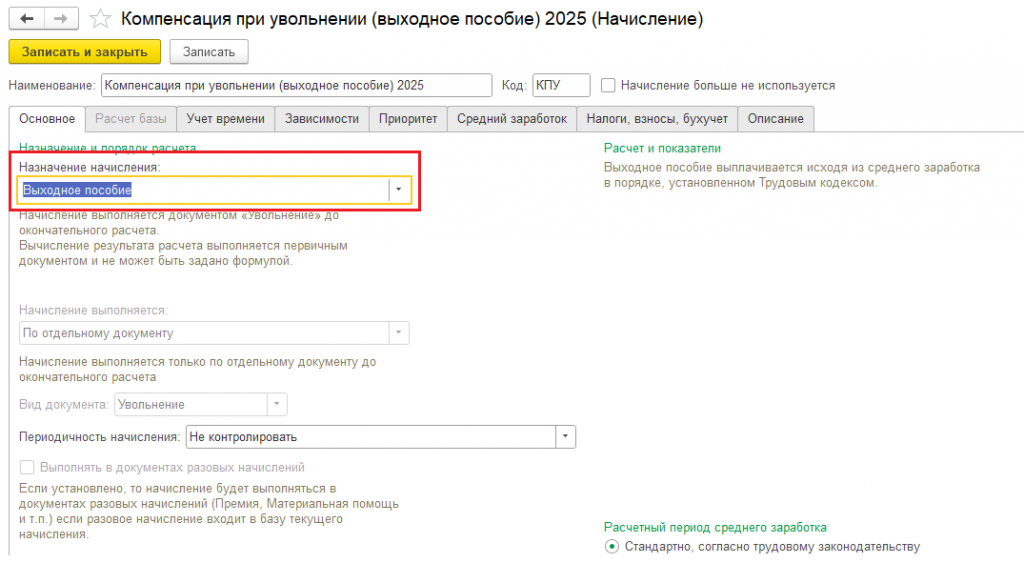Open the «Учет времени» tab
The width and height of the screenshot is (1024, 563).
226,119
